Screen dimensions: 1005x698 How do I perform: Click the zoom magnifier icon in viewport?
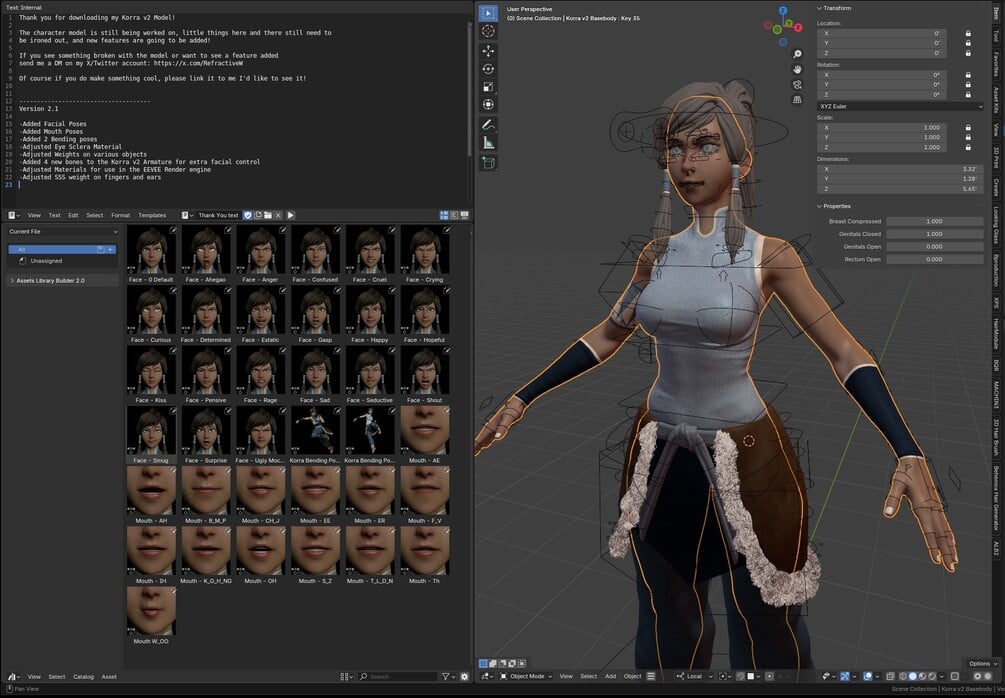click(x=797, y=54)
